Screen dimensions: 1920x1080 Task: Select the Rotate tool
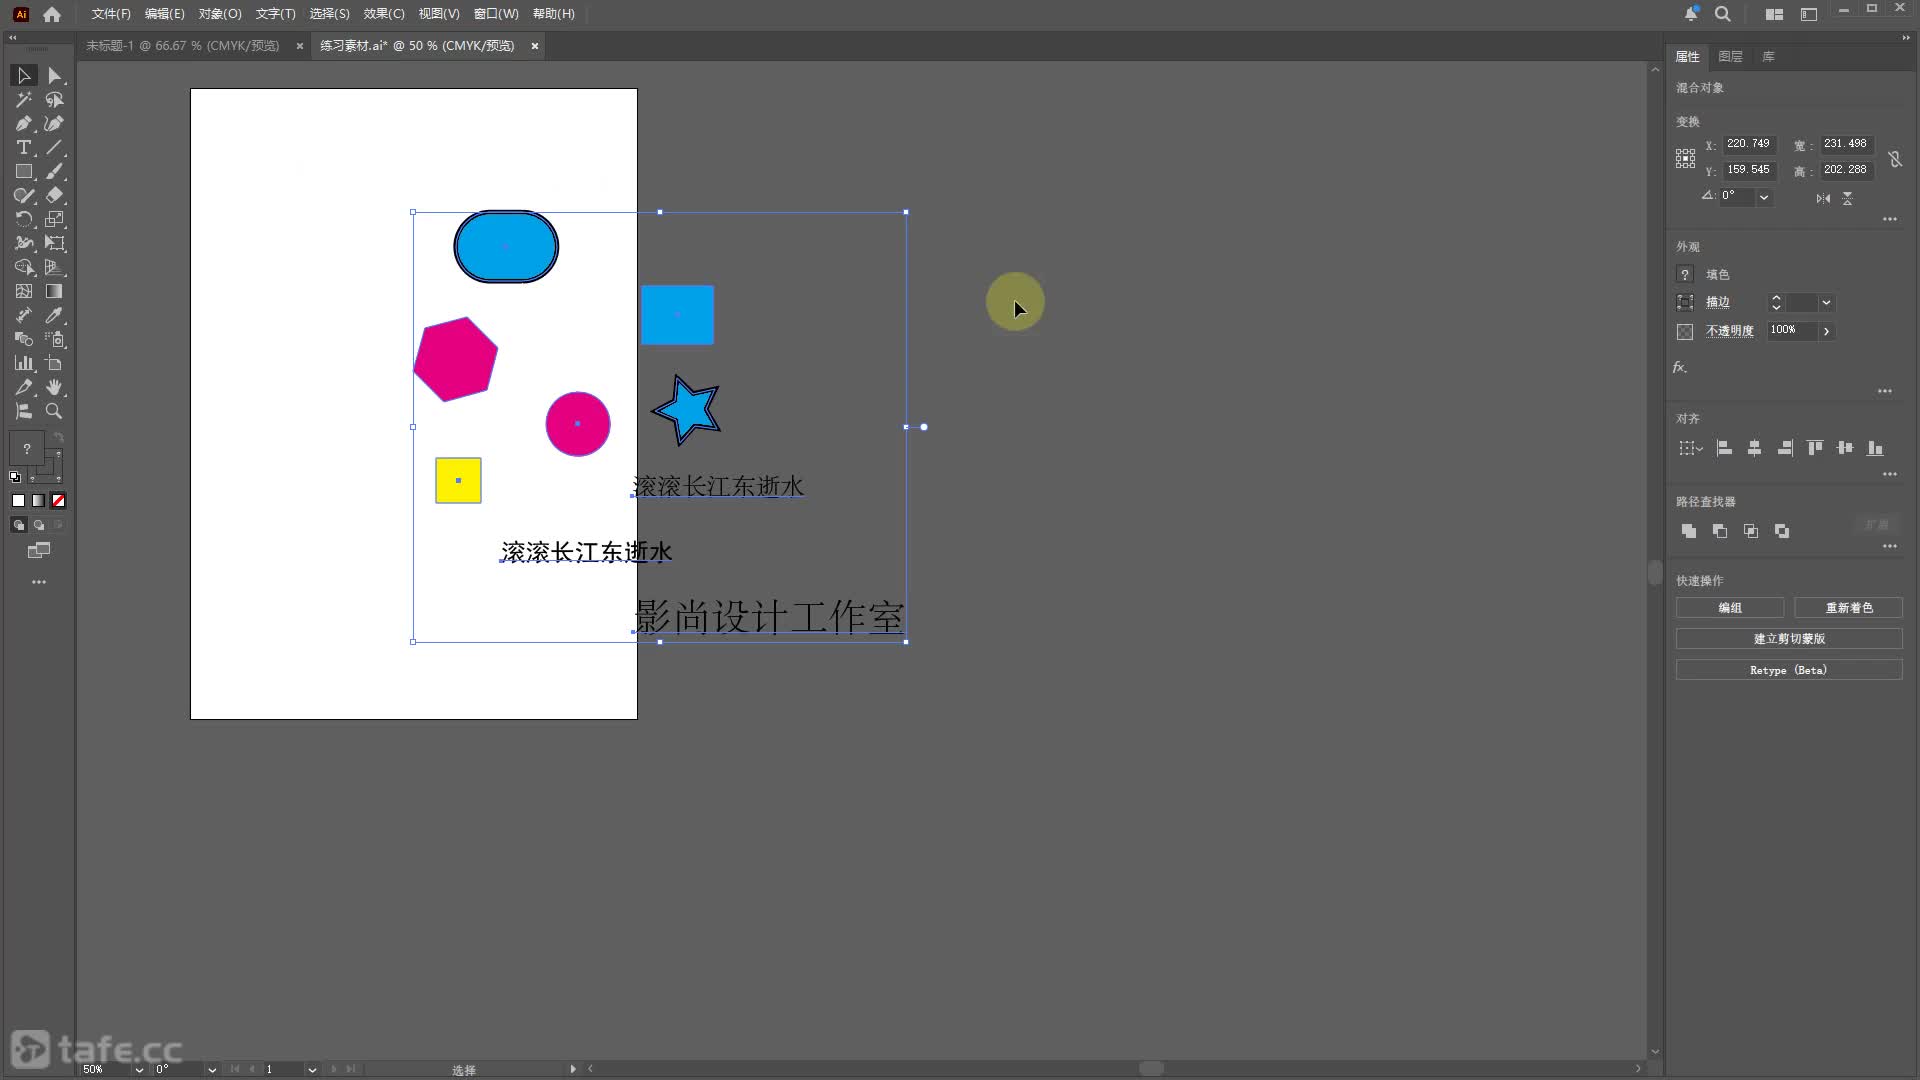click(24, 220)
